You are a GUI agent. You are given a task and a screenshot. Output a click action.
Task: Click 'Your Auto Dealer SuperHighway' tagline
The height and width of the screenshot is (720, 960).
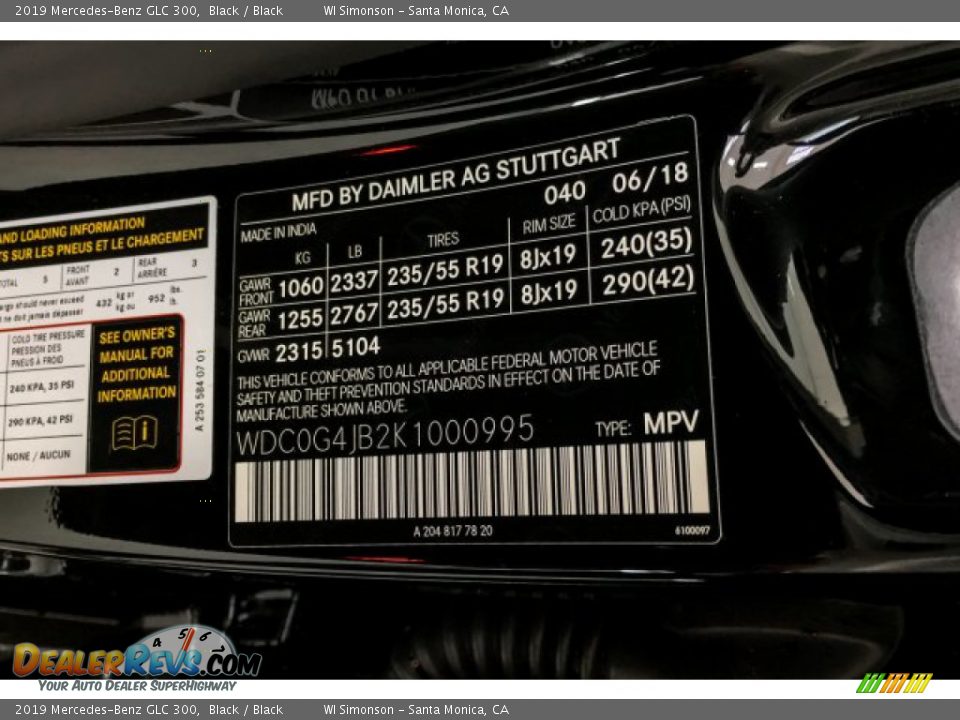tap(137, 685)
